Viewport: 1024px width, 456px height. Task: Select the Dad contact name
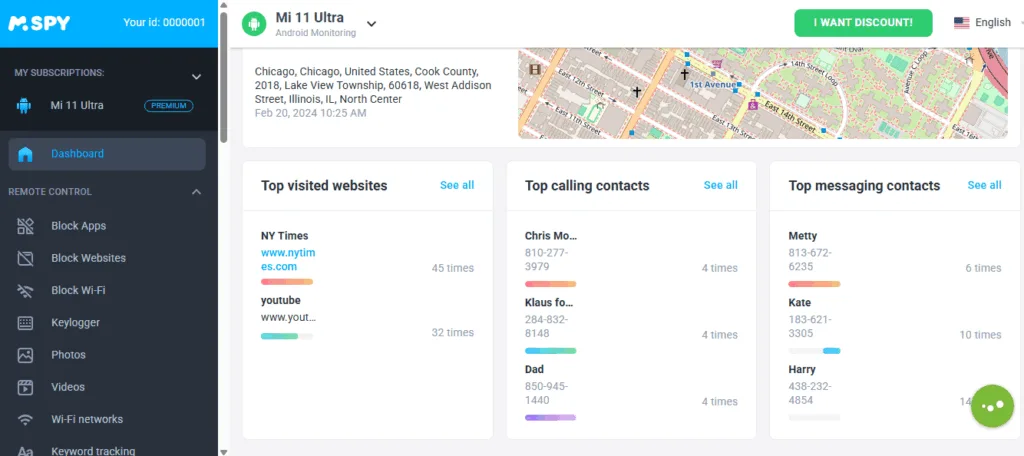[534, 370]
